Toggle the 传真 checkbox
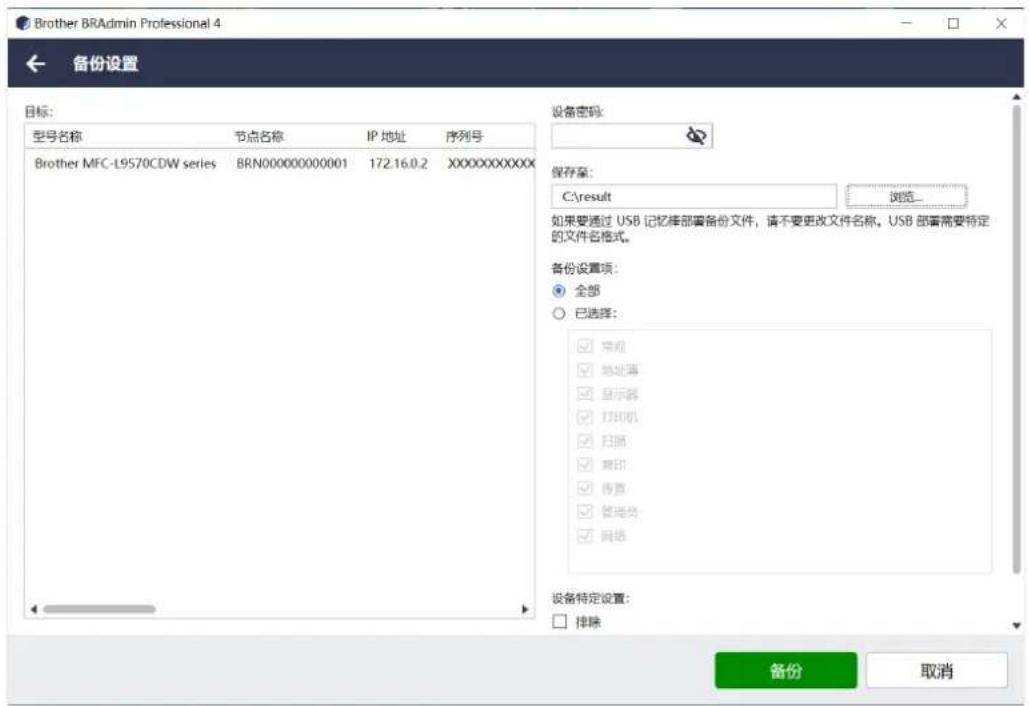Image resolution: width=1029 pixels, height=706 pixels. 584,488
